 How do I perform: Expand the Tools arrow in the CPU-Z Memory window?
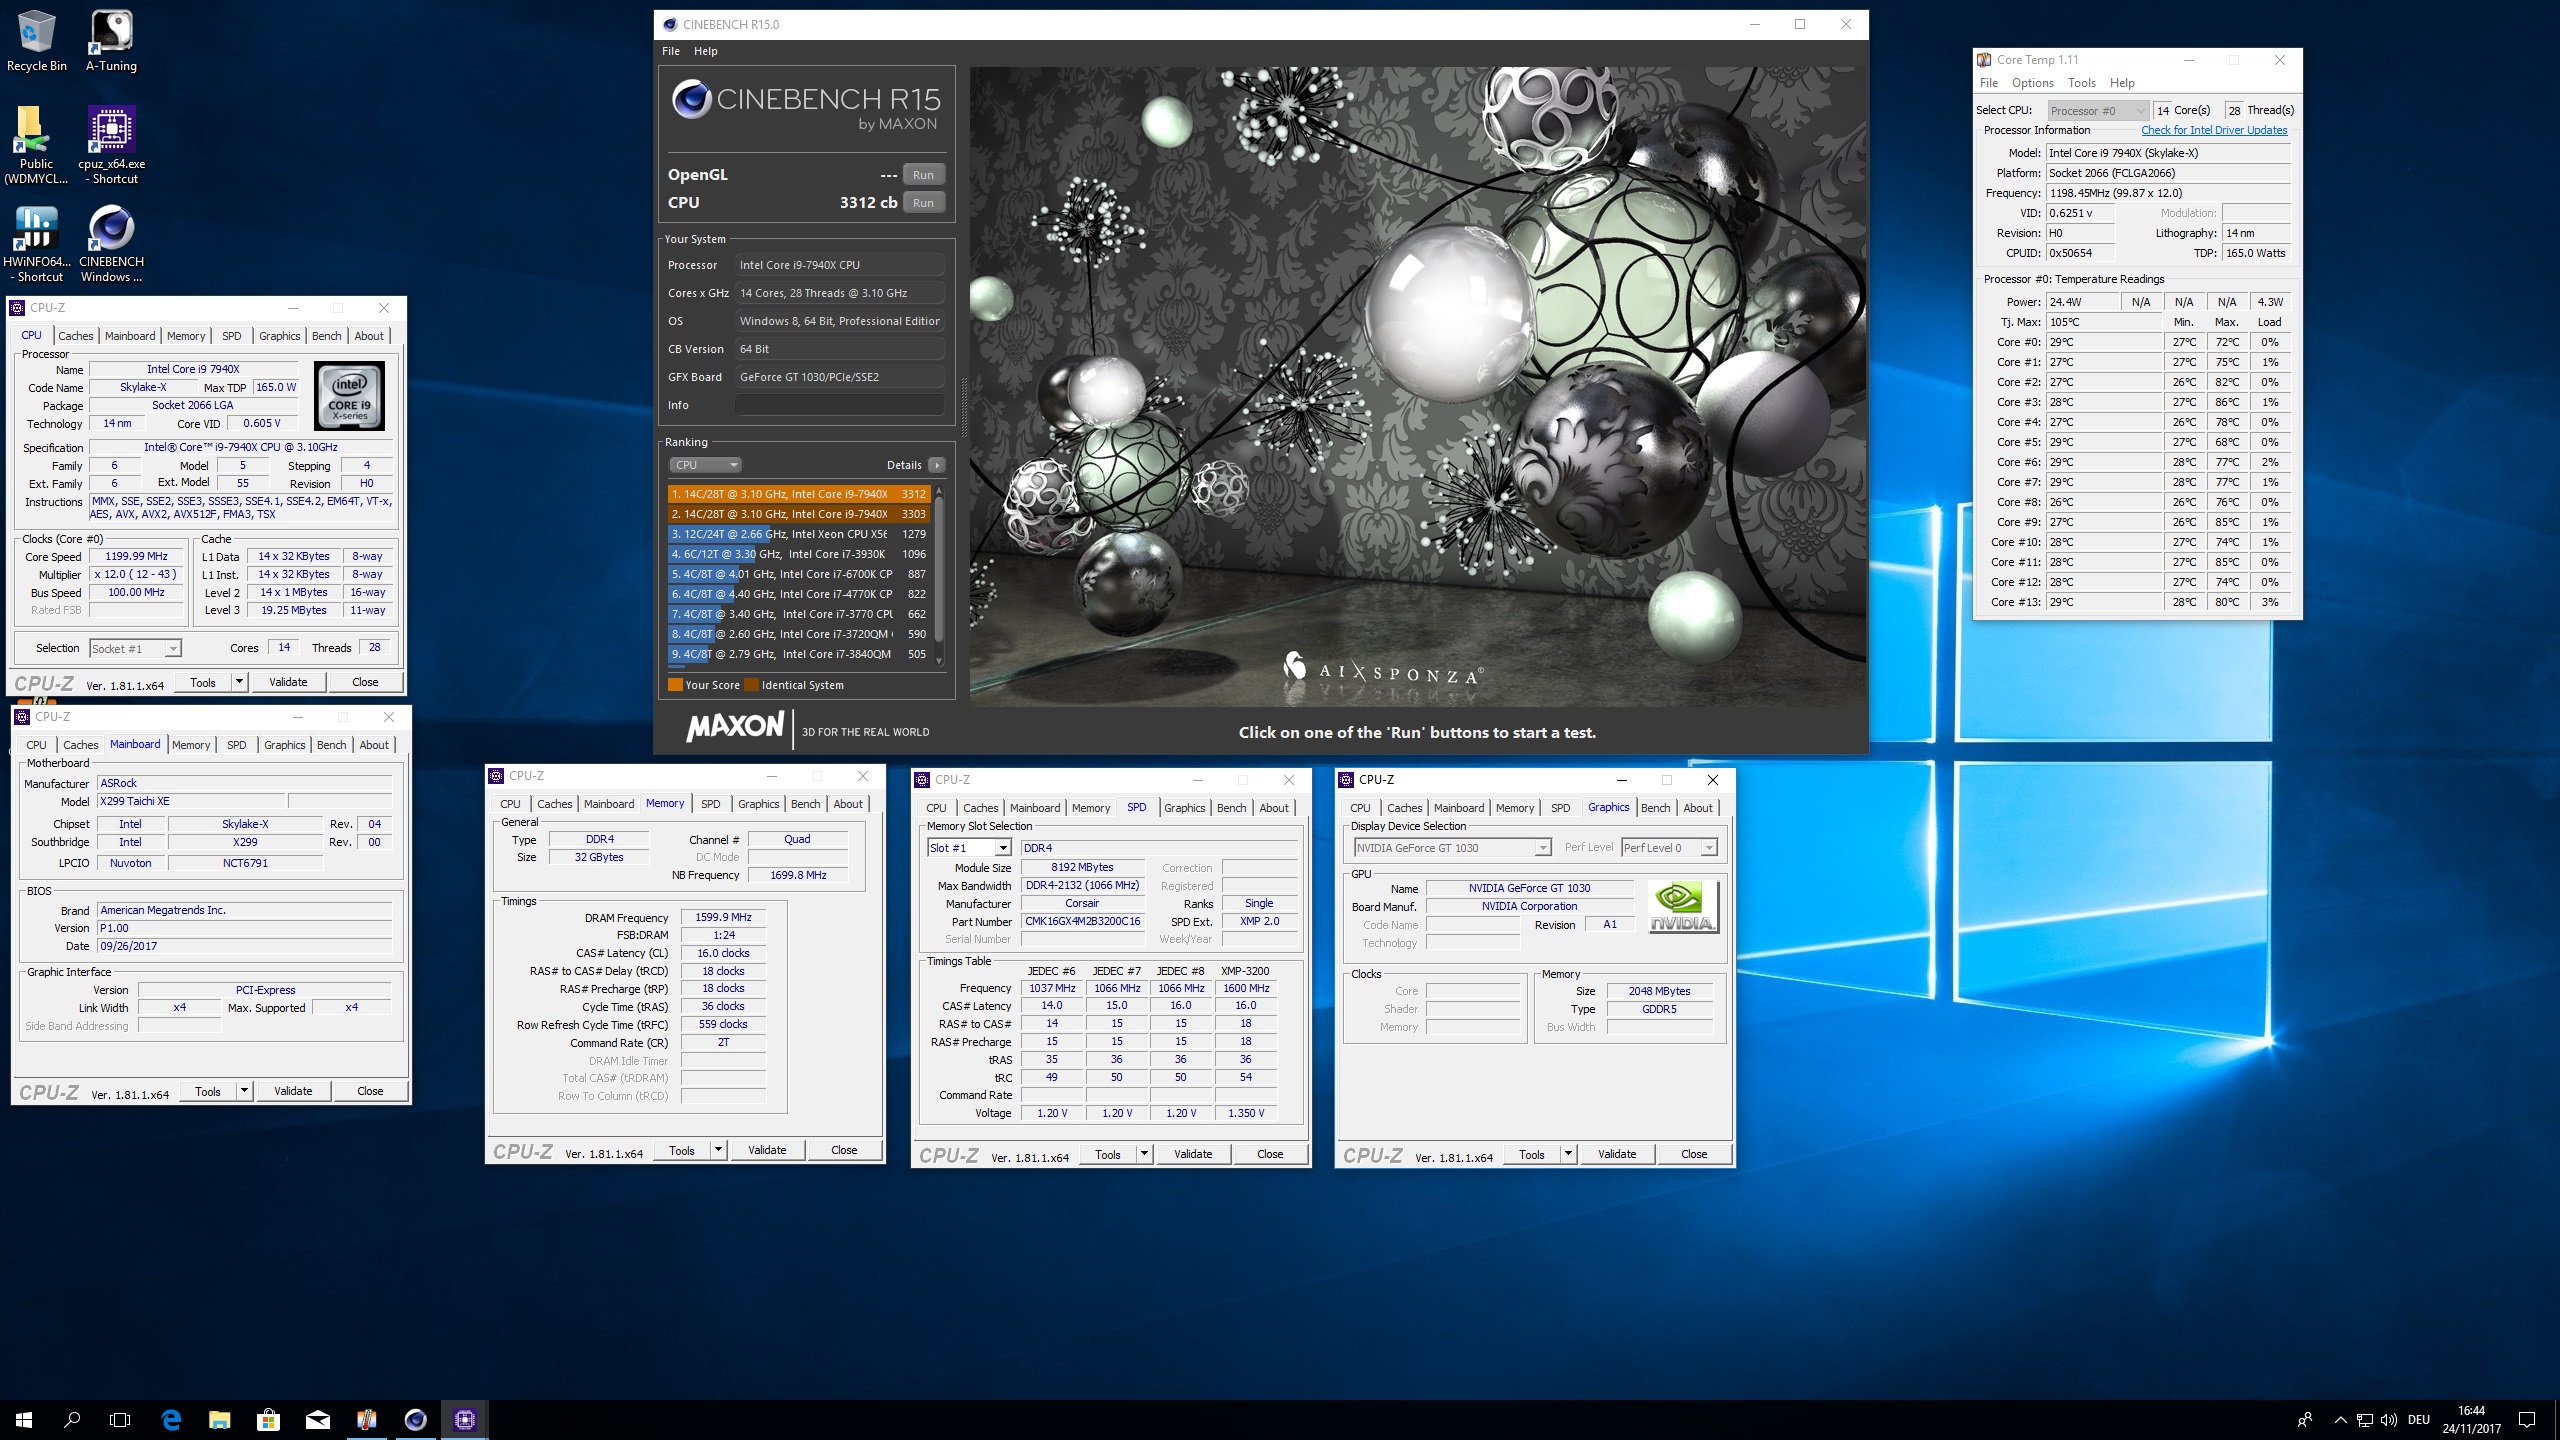718,1150
